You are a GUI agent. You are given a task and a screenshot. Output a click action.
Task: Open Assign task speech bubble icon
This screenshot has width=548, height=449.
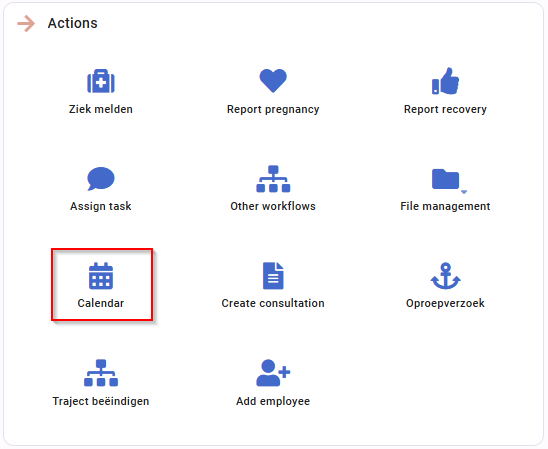101,179
